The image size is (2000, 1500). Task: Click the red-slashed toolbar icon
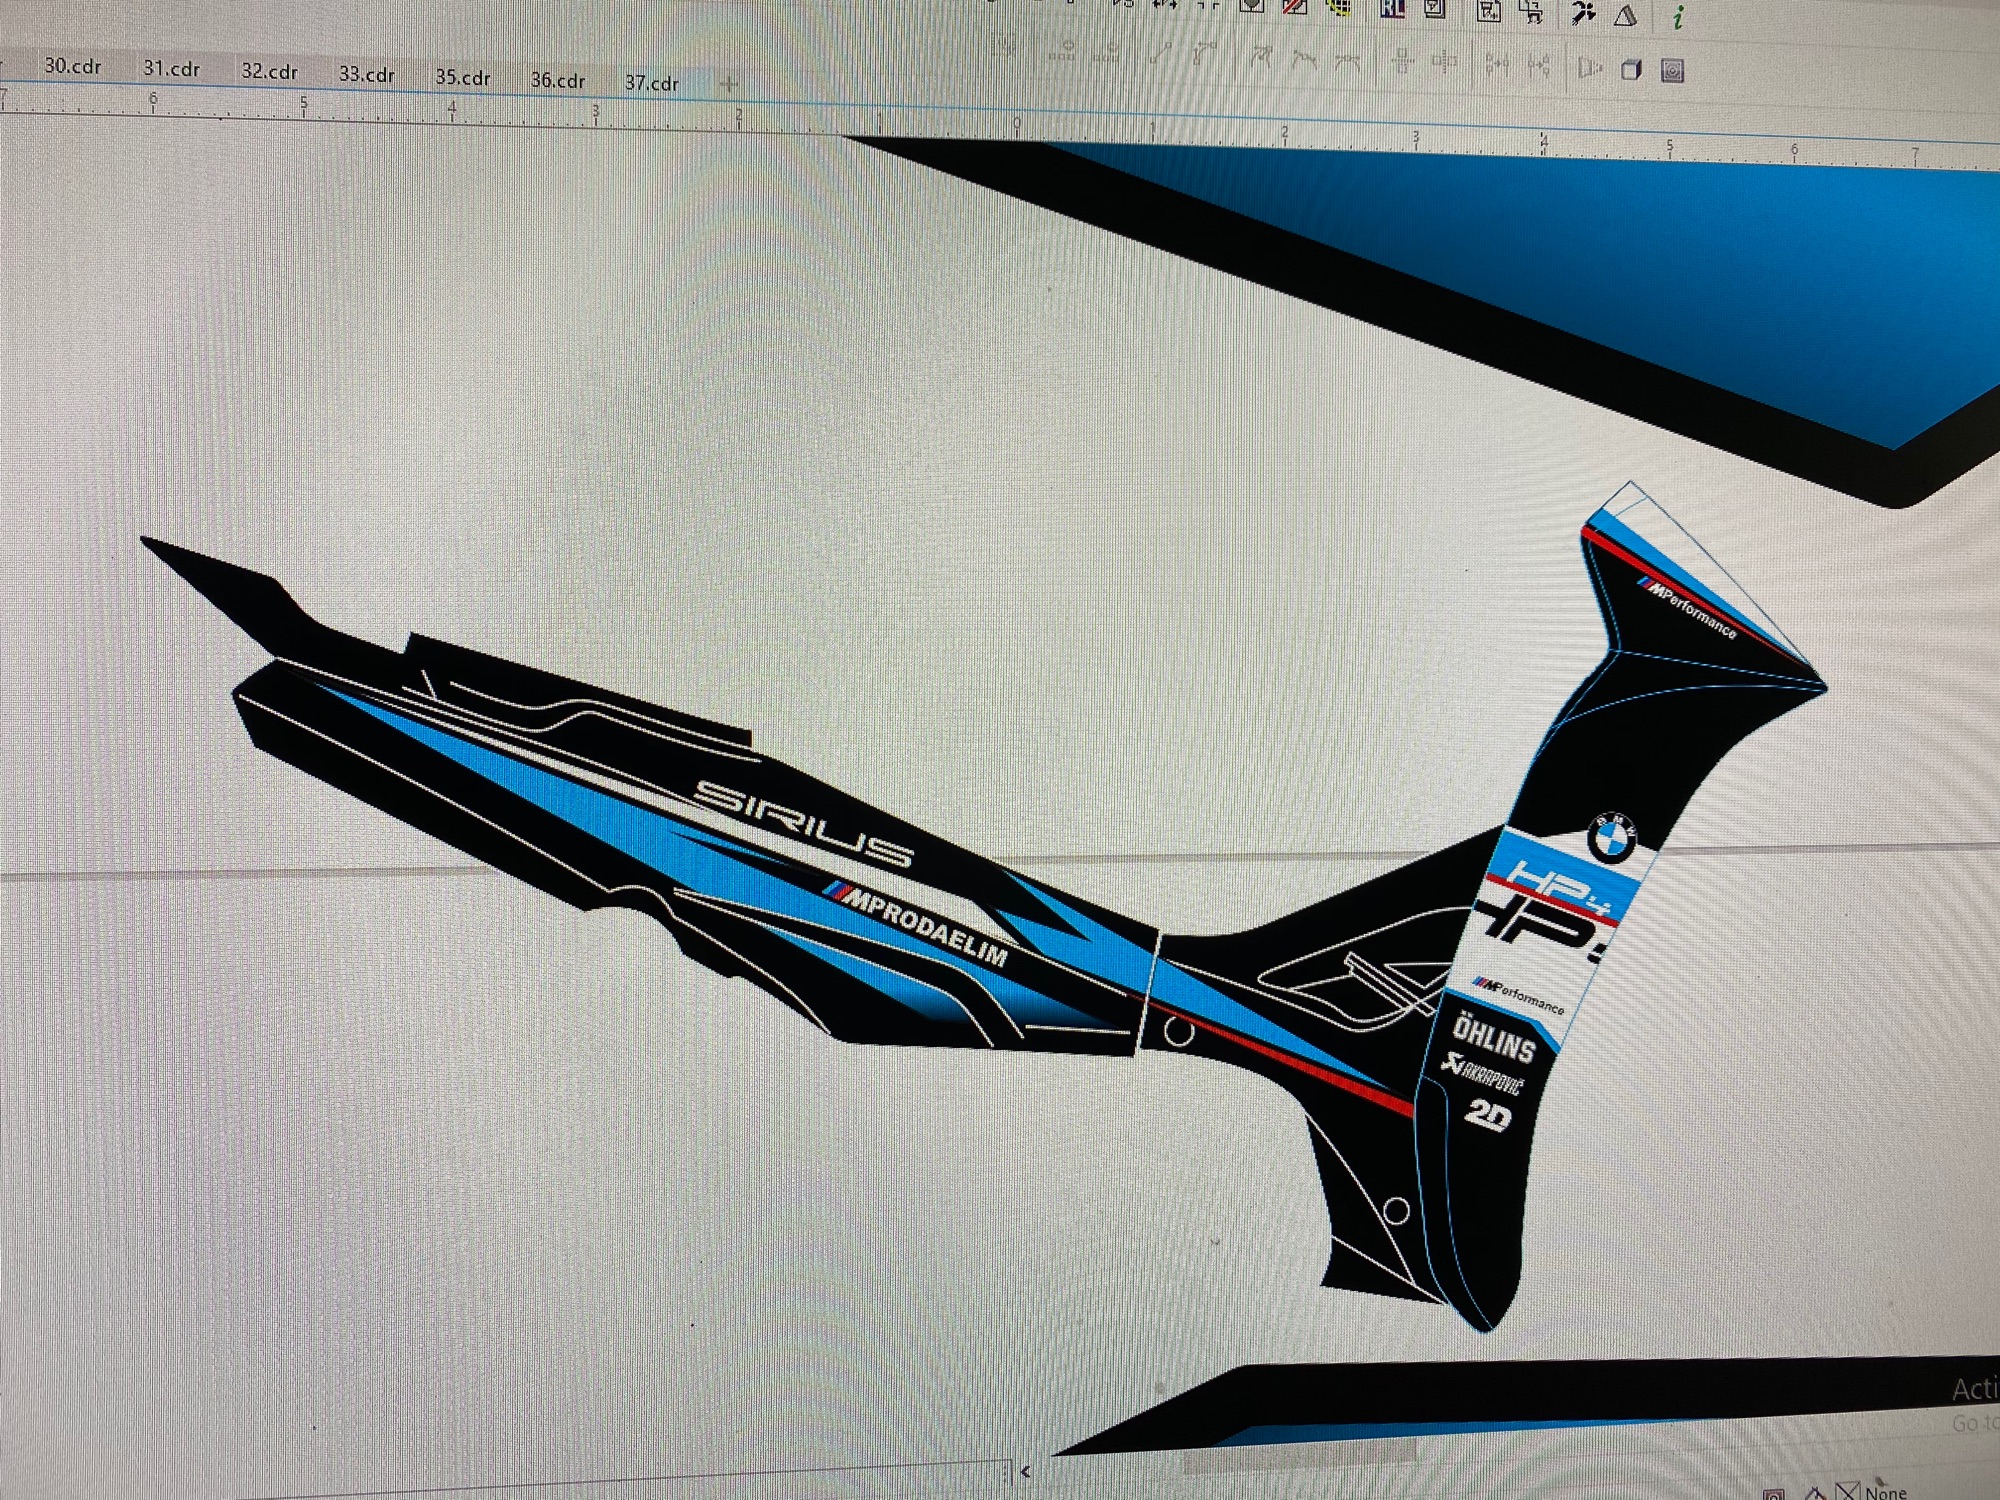click(x=1295, y=8)
